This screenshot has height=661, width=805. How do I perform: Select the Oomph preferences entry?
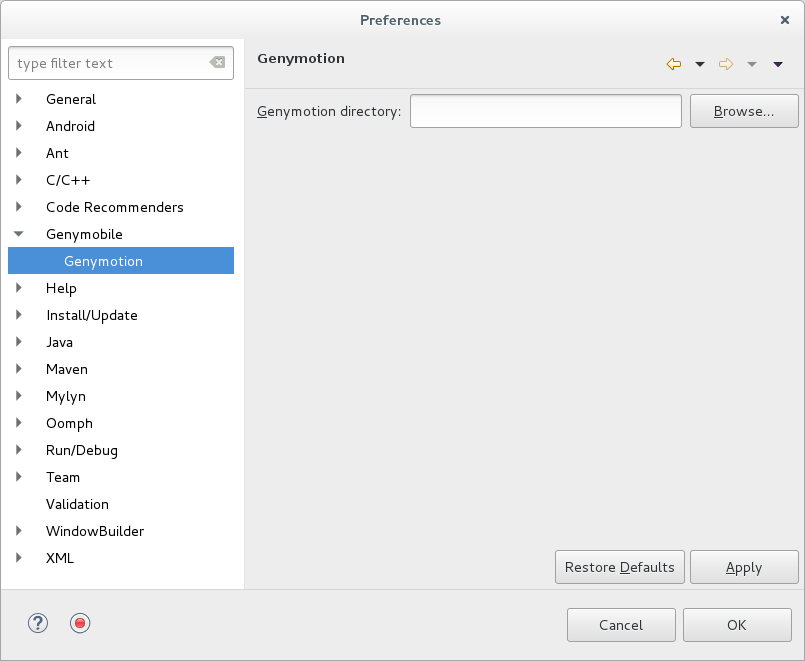click(x=69, y=423)
